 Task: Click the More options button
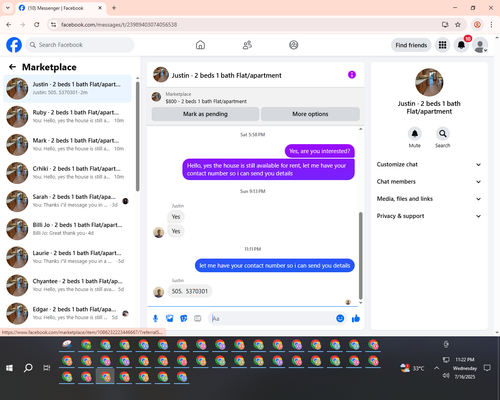click(x=310, y=114)
